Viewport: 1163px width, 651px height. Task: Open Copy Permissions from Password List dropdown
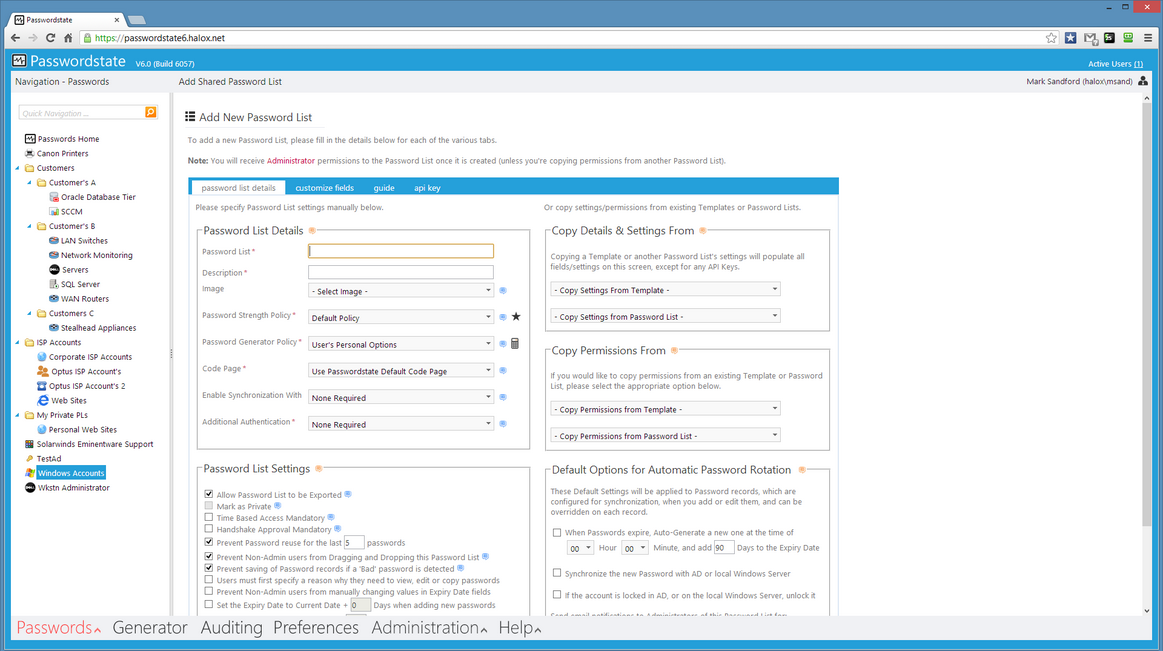click(665, 435)
